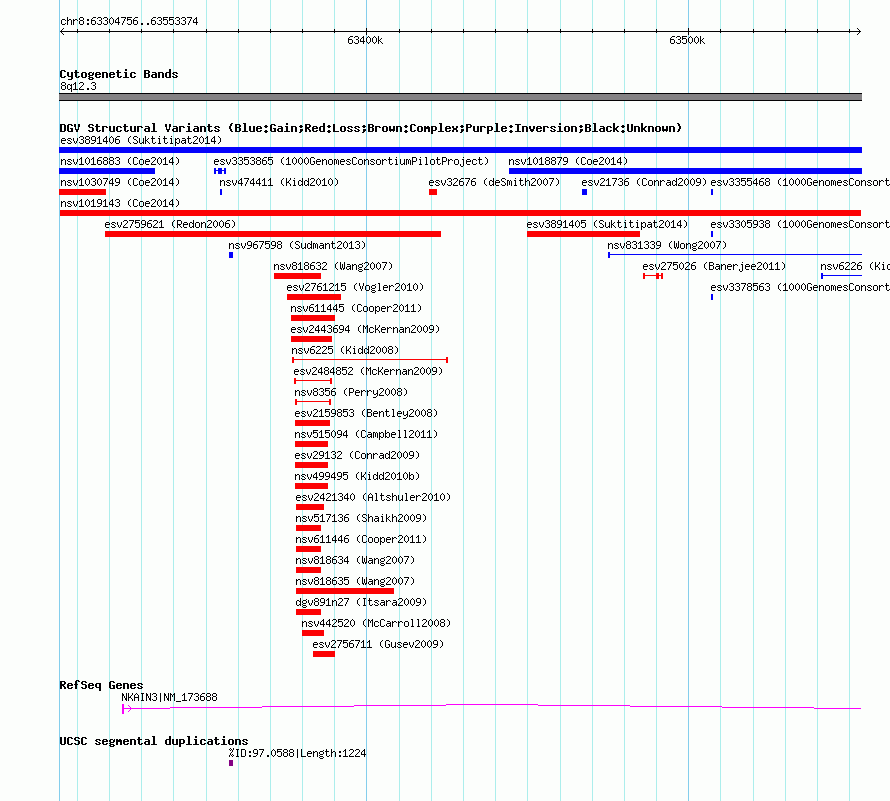
Task: Click the blue esv21736 gain block
Action: (x=585, y=192)
